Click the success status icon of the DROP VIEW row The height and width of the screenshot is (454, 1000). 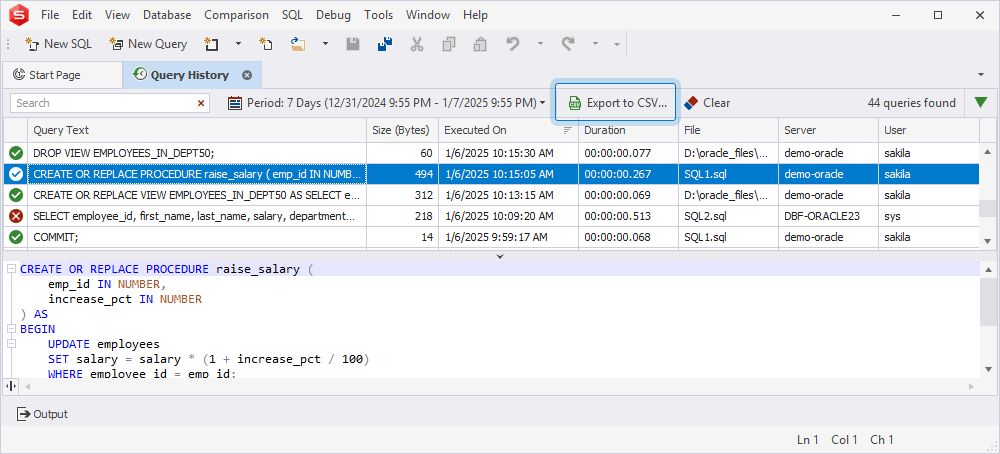(x=16, y=153)
